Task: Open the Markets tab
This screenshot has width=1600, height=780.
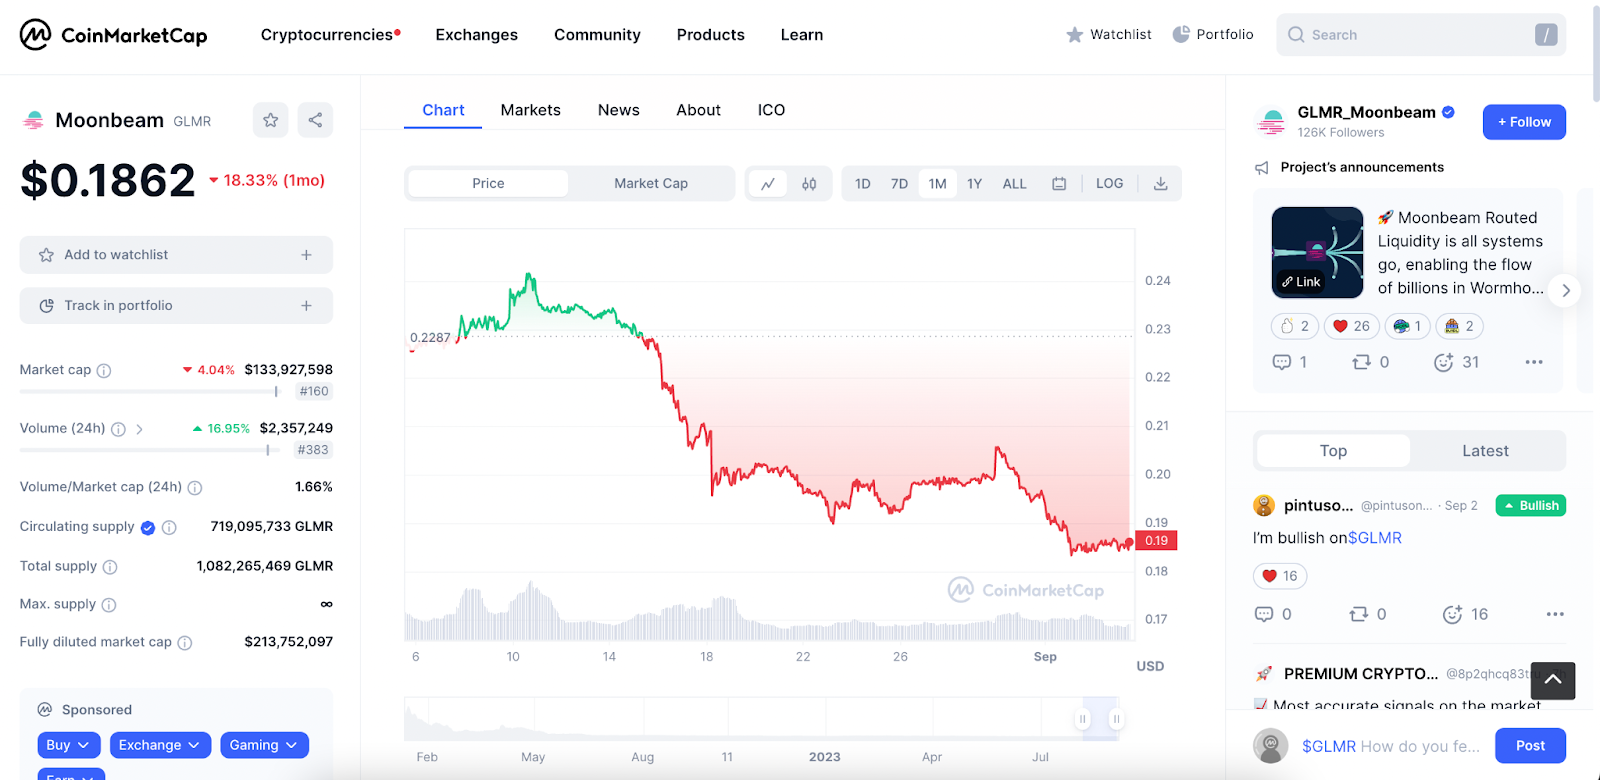Action: [x=530, y=110]
